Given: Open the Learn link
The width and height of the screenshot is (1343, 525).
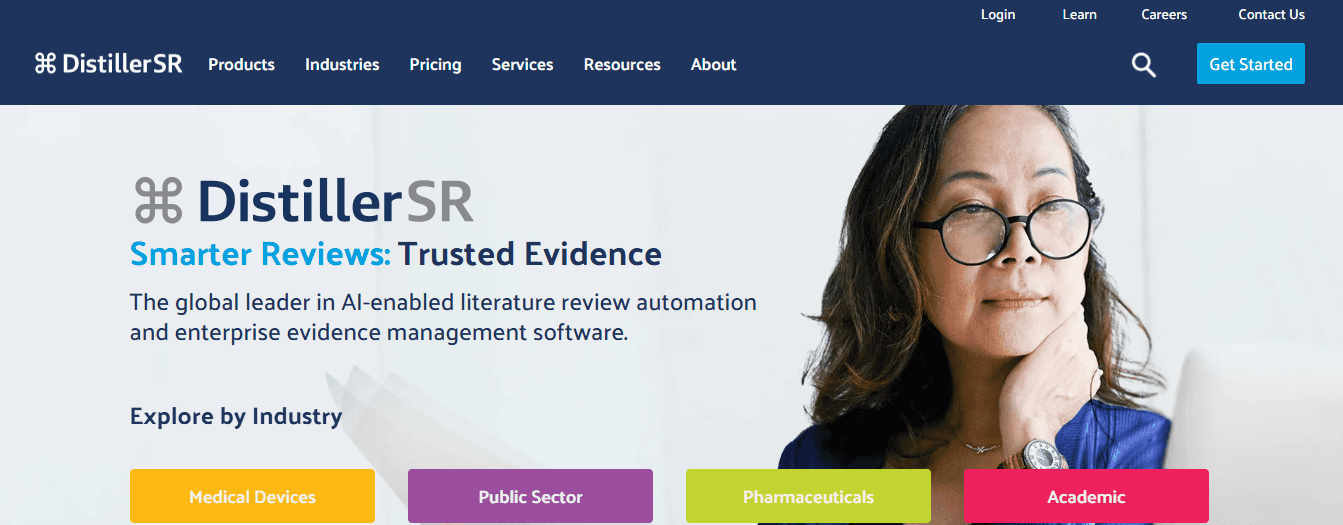Looking at the screenshot, I should [x=1079, y=14].
